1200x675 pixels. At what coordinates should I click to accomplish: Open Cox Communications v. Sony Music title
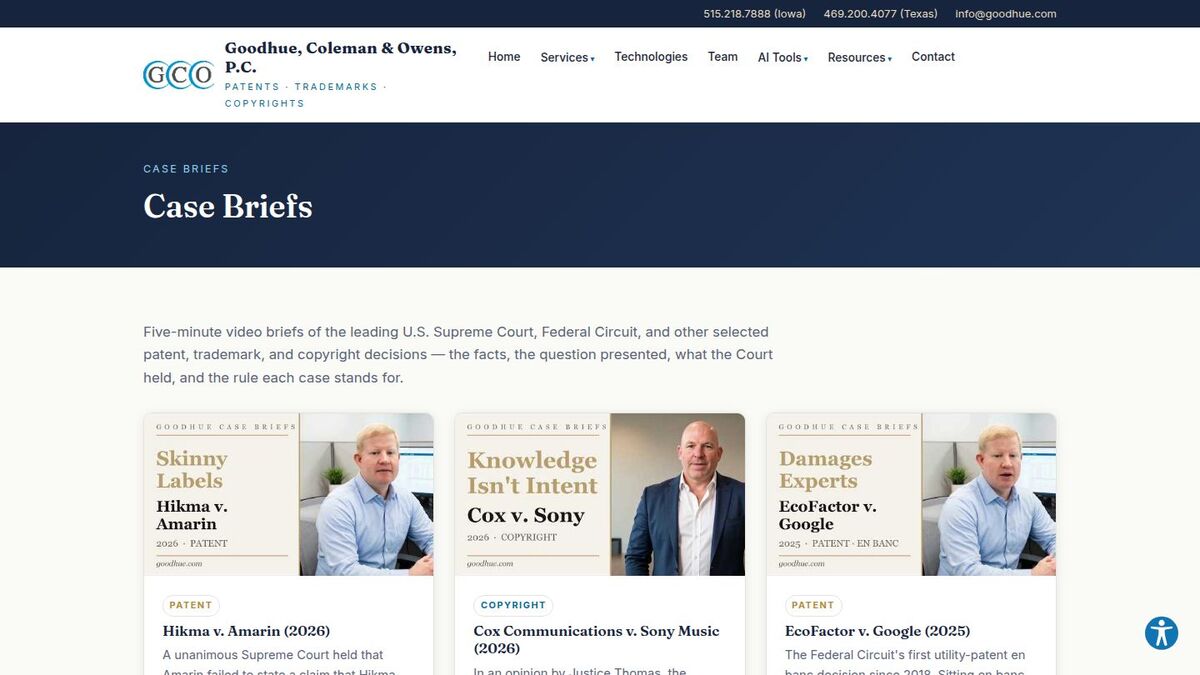596,639
